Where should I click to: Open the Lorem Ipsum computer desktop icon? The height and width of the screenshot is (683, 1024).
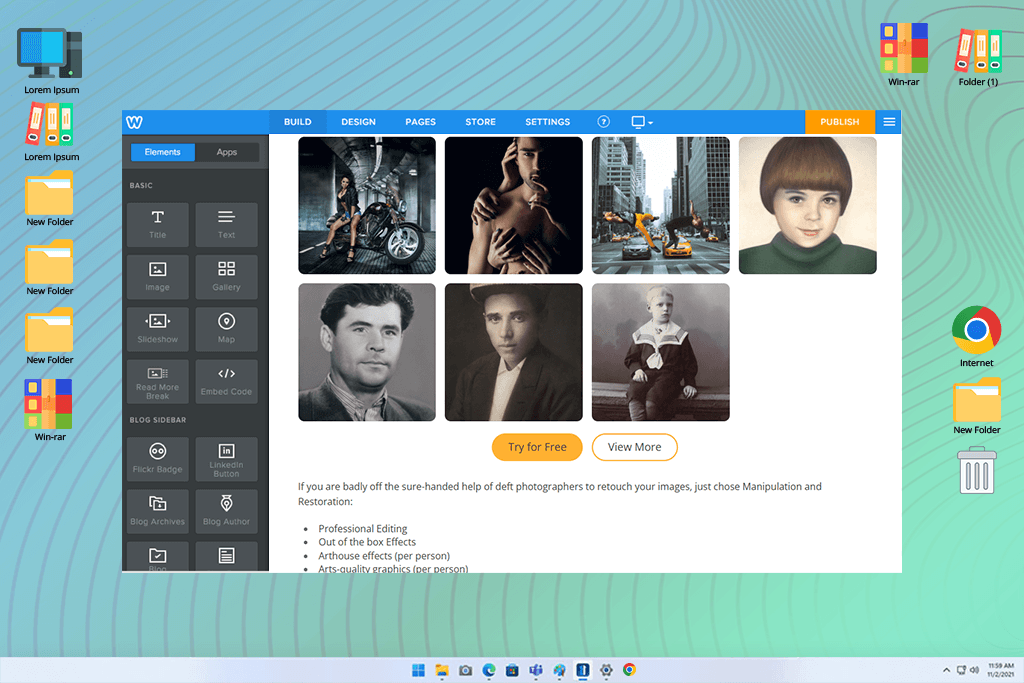point(50,61)
